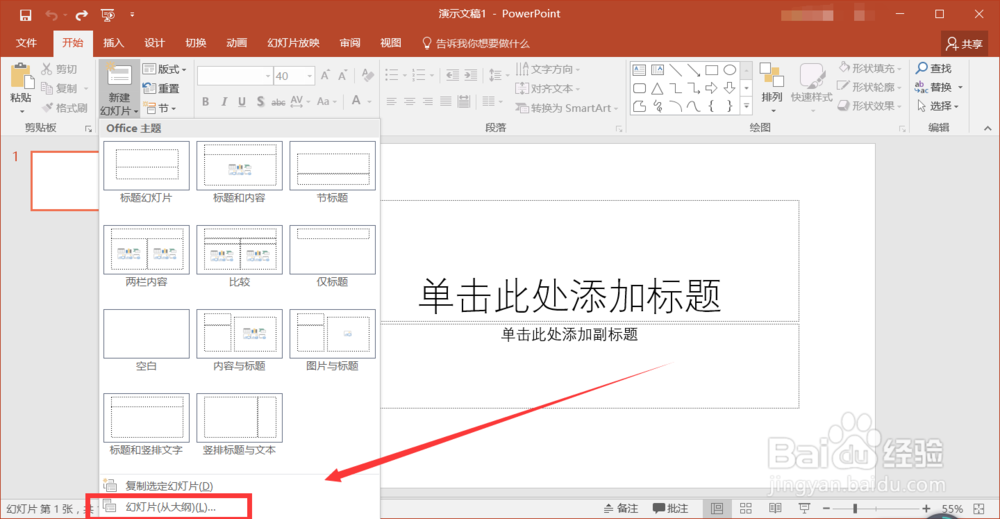Switch to the Transitions (切换) tab
This screenshot has height=519, width=1000.
[196, 43]
